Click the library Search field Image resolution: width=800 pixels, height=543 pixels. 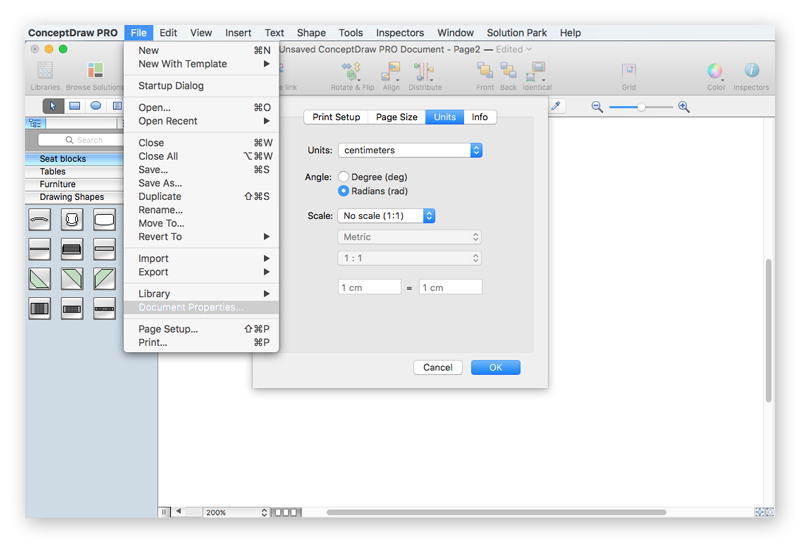coord(82,140)
